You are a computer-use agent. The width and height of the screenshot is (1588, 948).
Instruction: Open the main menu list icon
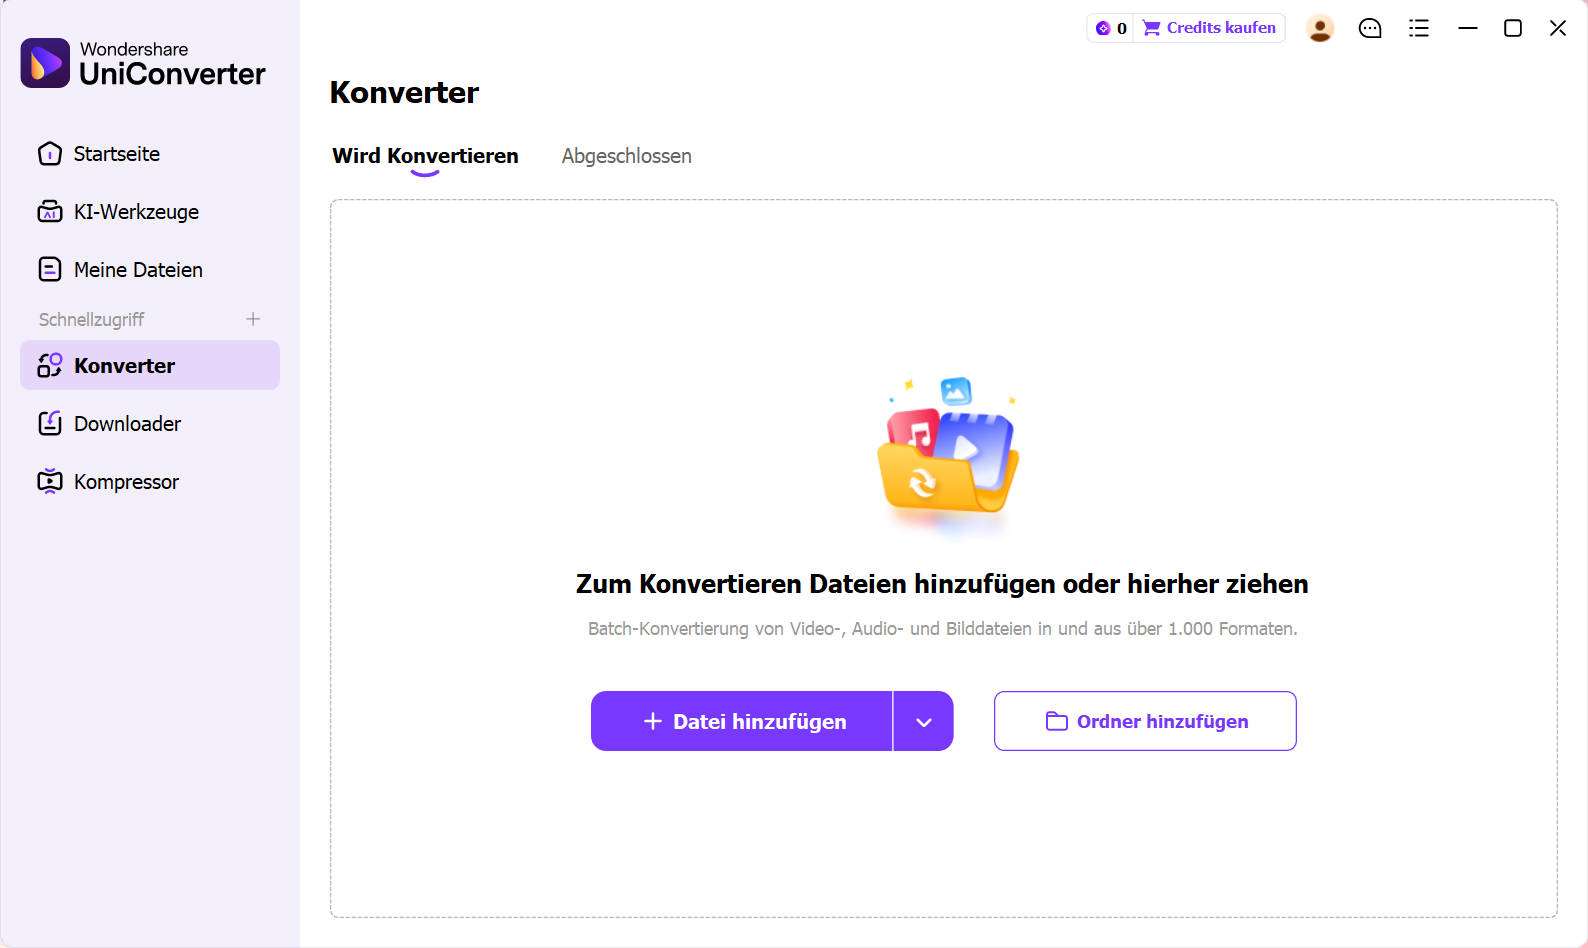coord(1419,28)
